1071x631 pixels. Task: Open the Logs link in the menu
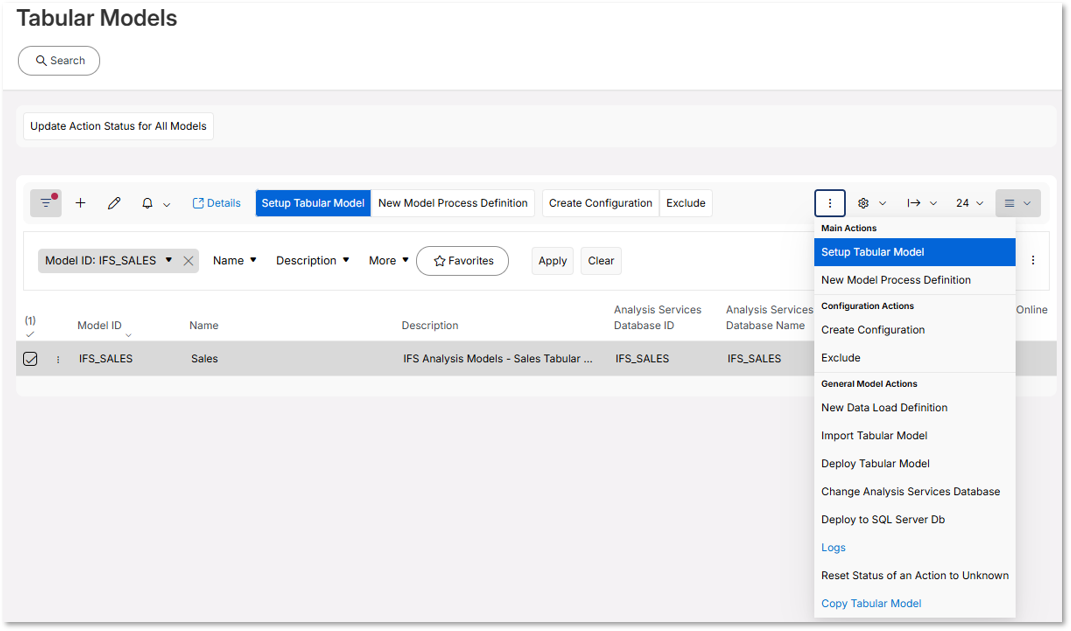coord(833,547)
